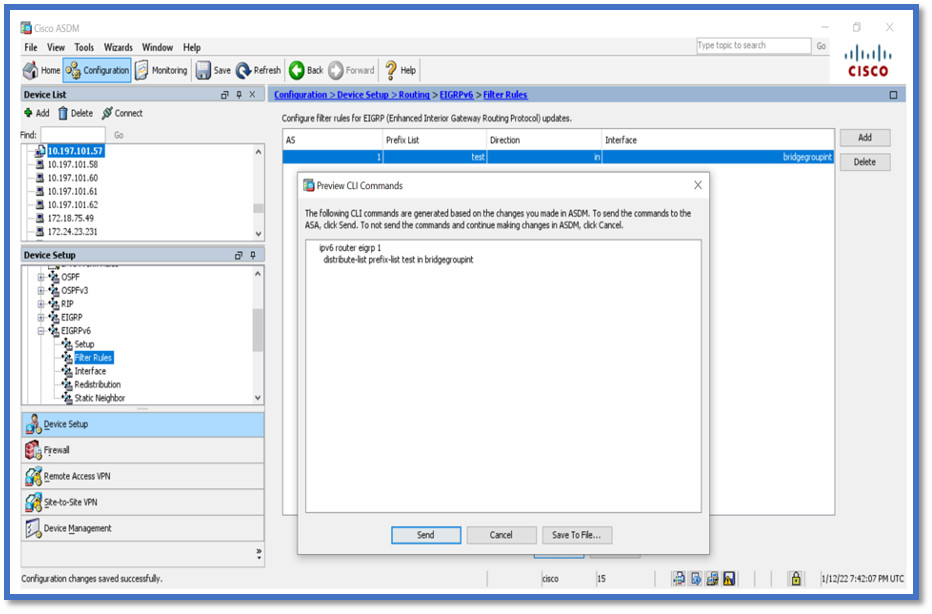Open the Wizards menu
Image resolution: width=932 pixels, height=614 pixels.
pyautogui.click(x=118, y=48)
